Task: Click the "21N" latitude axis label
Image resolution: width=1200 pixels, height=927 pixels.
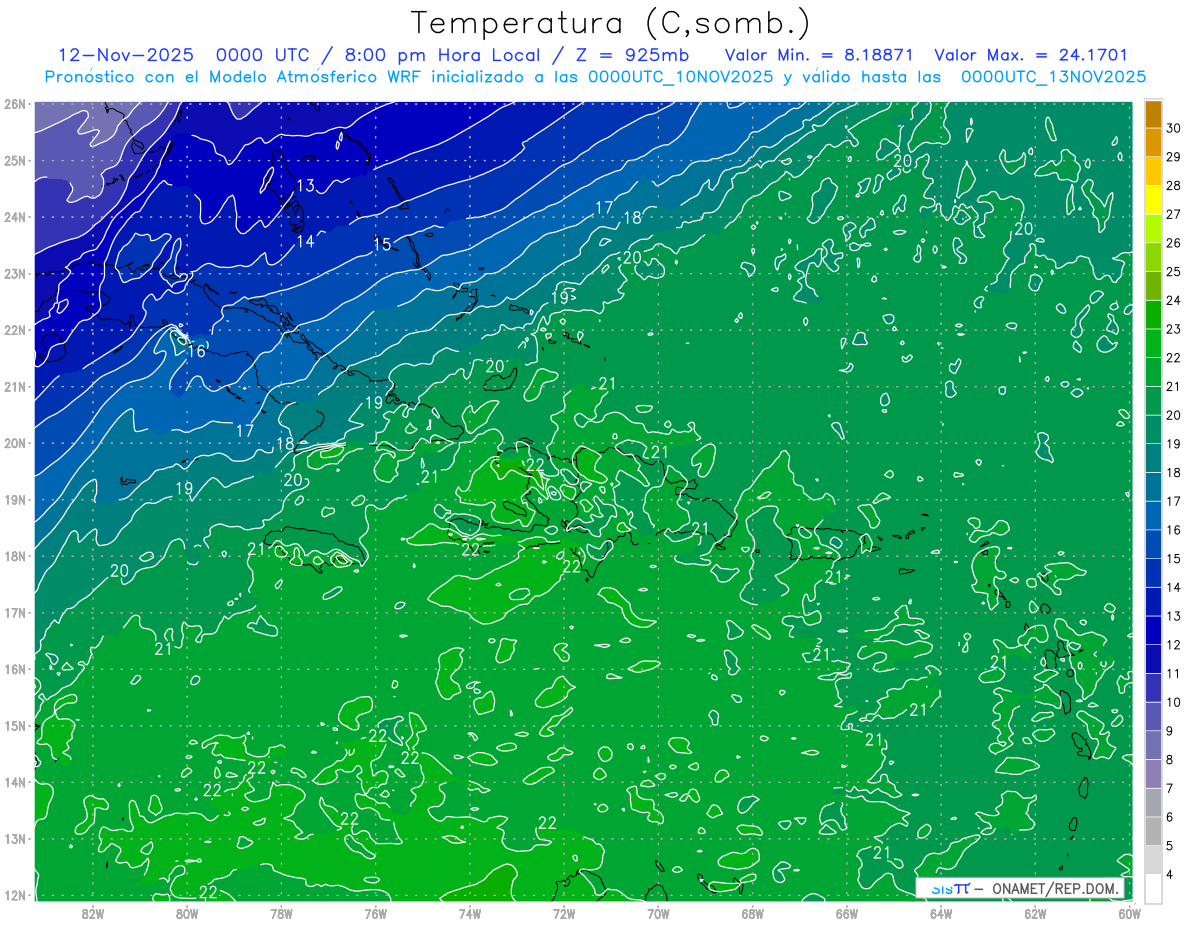Action: [15, 387]
